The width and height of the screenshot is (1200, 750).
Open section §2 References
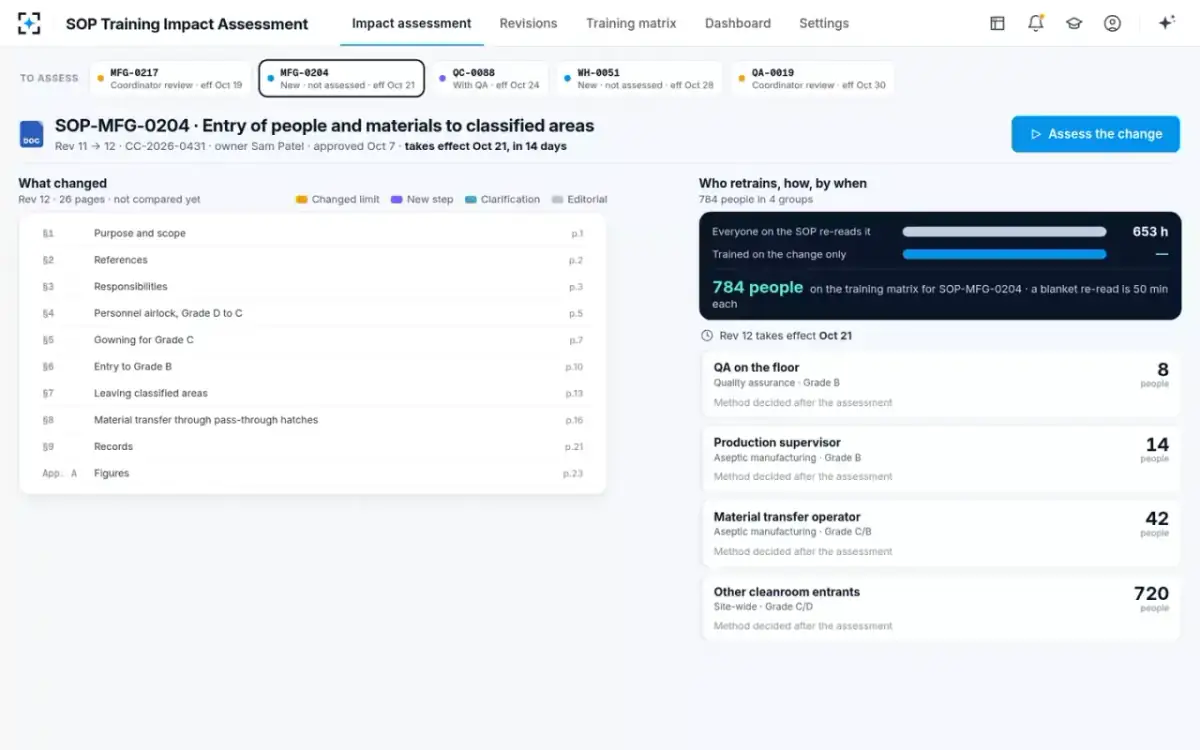pyautogui.click(x=313, y=260)
